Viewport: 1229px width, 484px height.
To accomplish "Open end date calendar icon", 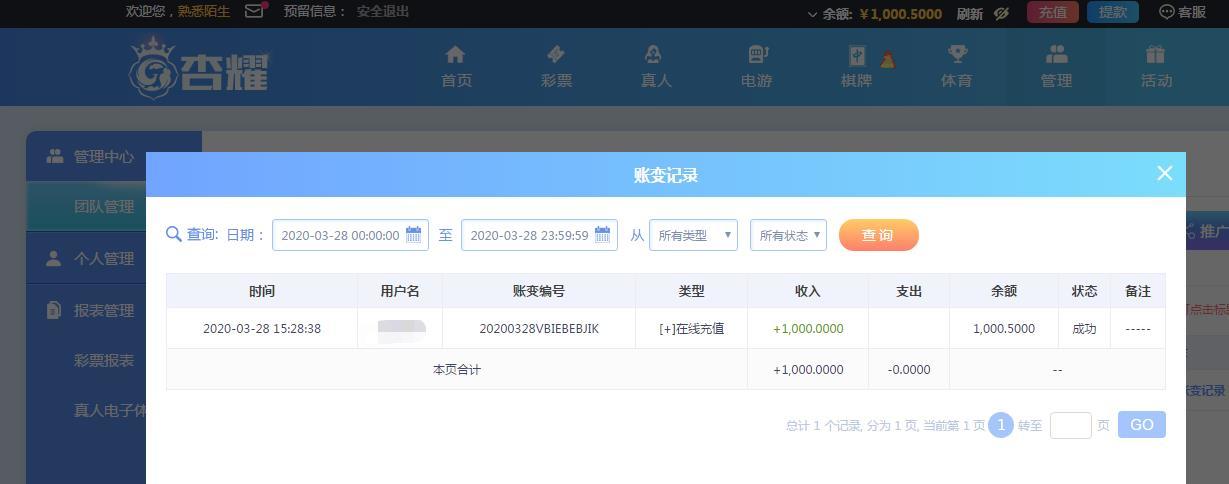I will 602,235.
